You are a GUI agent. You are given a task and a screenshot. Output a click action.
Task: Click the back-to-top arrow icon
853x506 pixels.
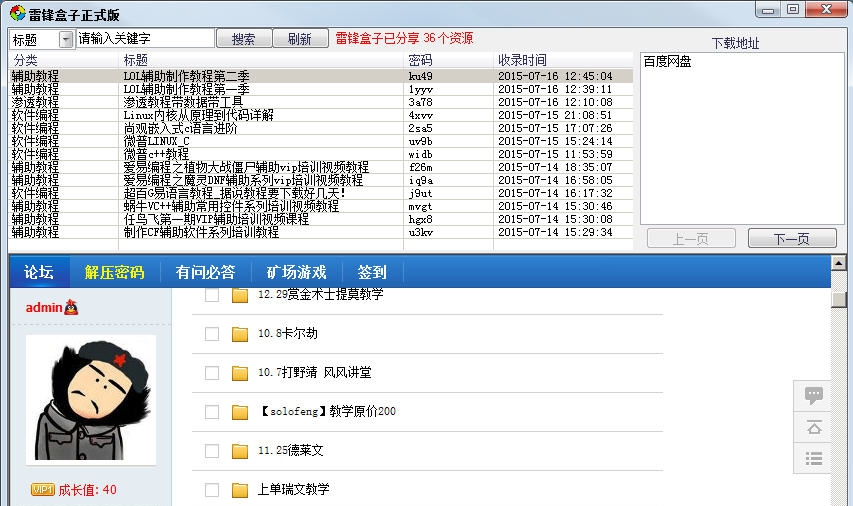click(x=814, y=428)
